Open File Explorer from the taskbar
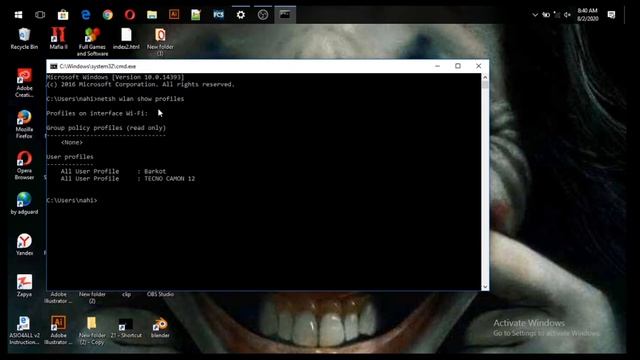The image size is (640, 360). (x=152, y=15)
